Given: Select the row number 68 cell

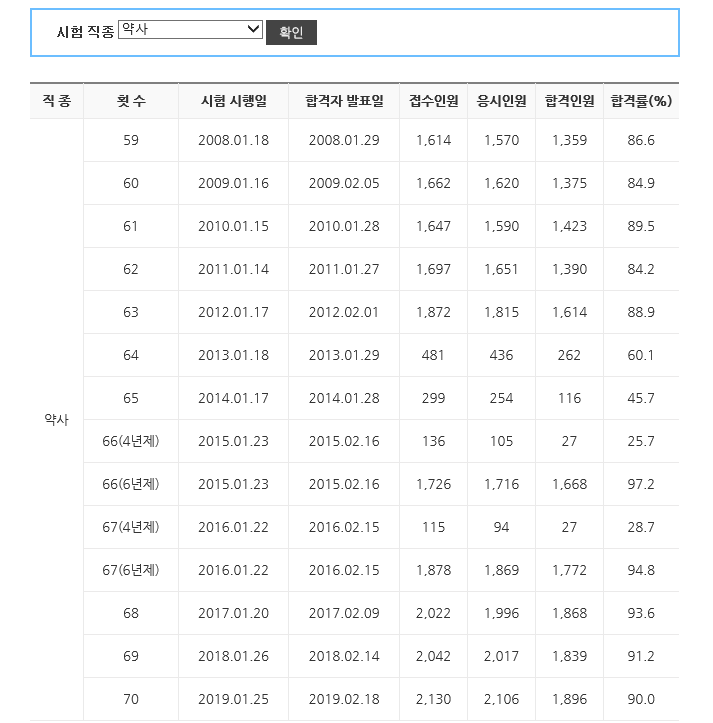Looking at the screenshot, I should 131,613.
